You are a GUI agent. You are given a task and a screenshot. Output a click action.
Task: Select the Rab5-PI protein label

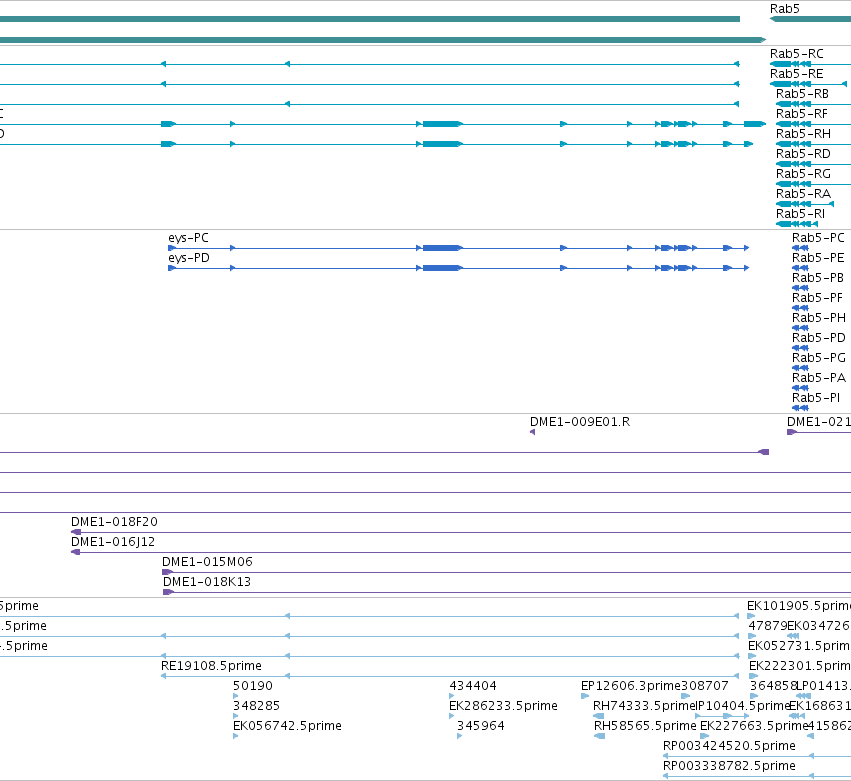[x=816, y=398]
